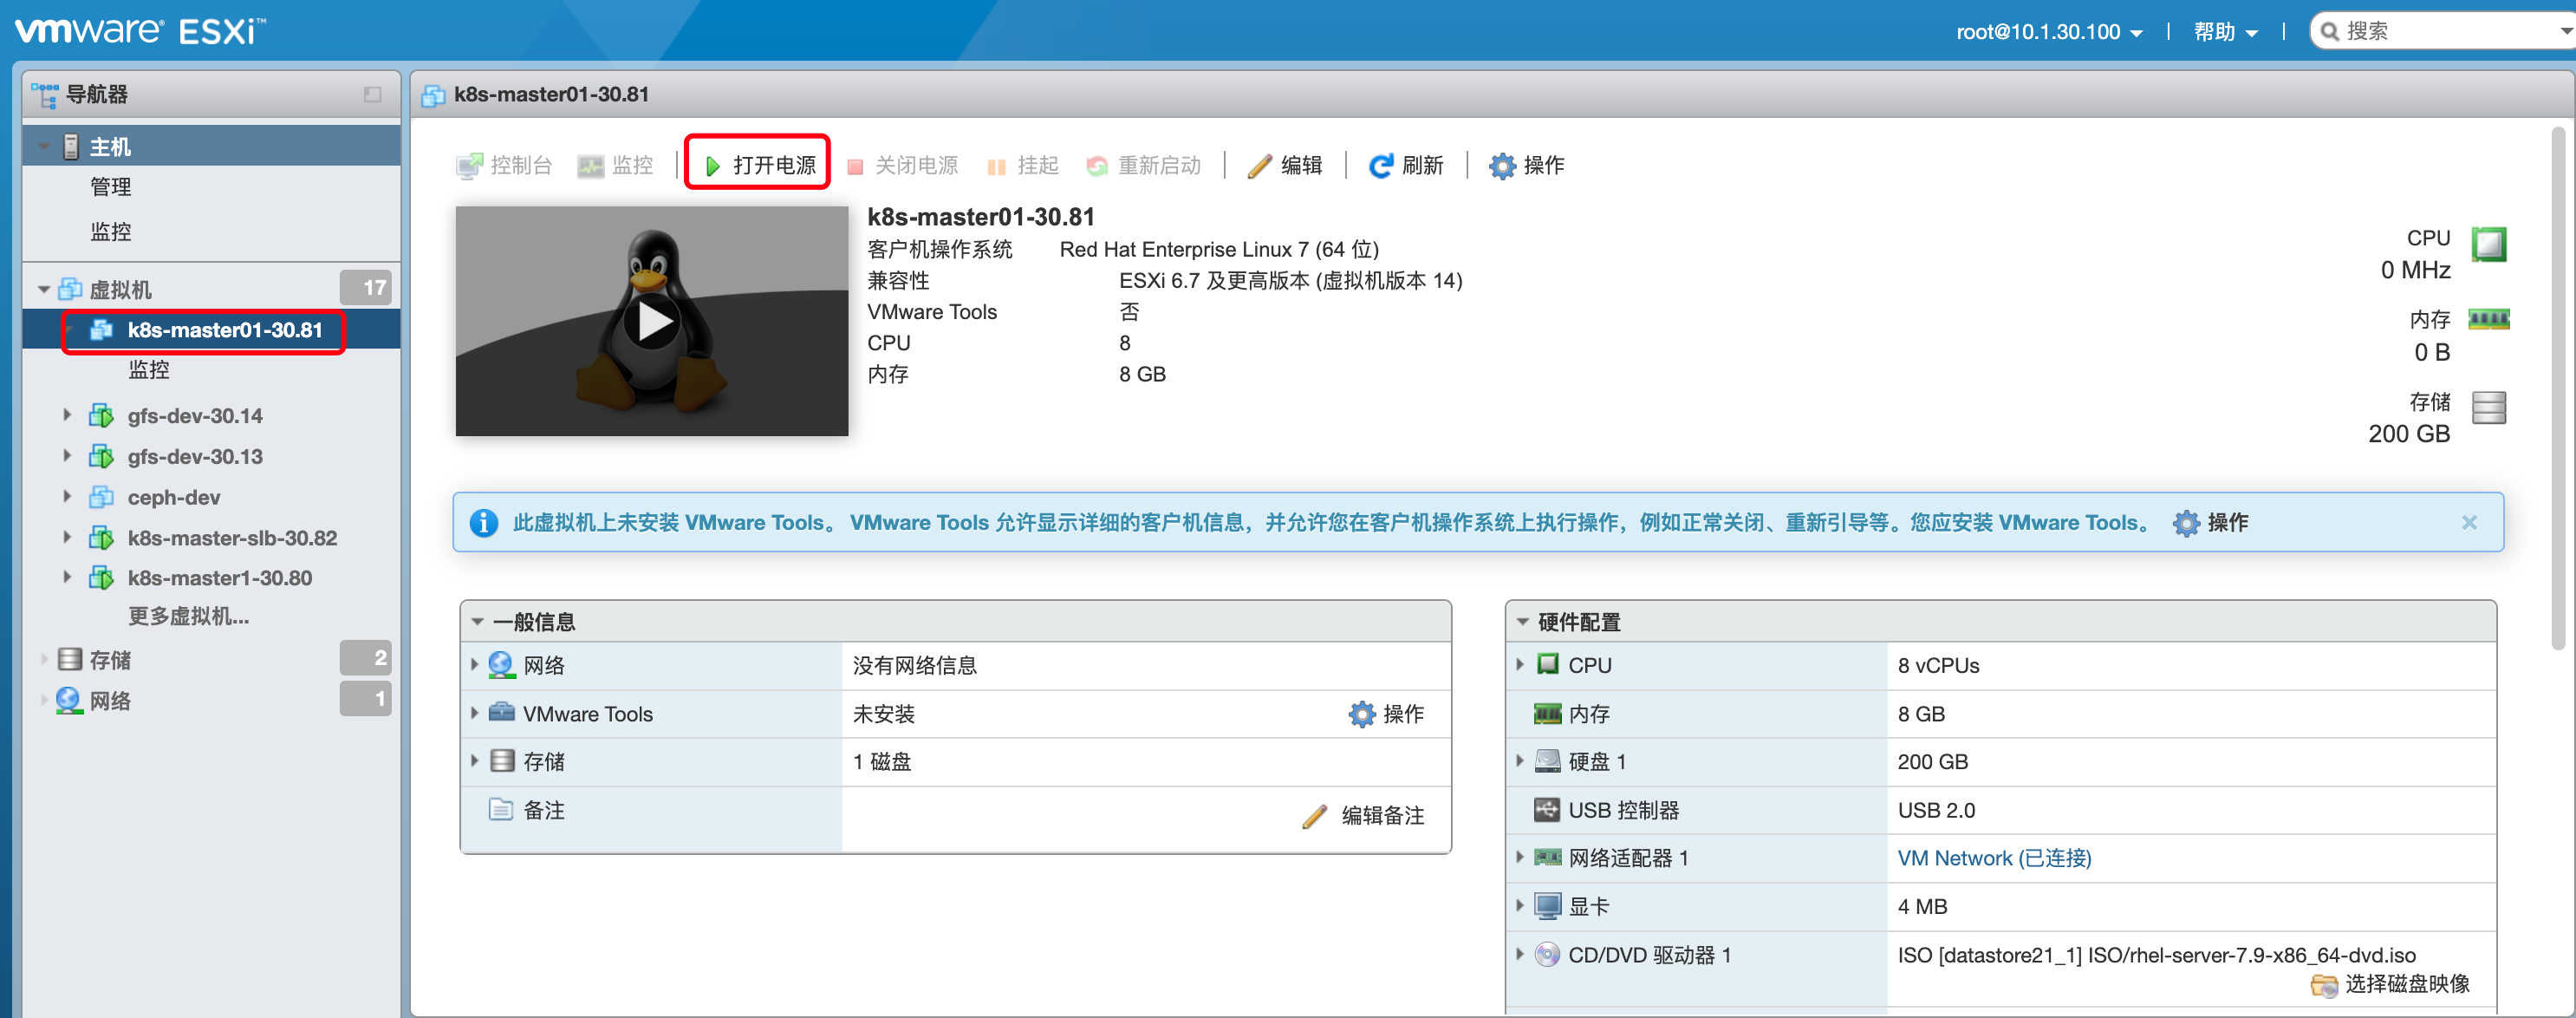Click the 内存 hardware icon
This screenshot has height=1018, width=2576.
tap(1547, 713)
